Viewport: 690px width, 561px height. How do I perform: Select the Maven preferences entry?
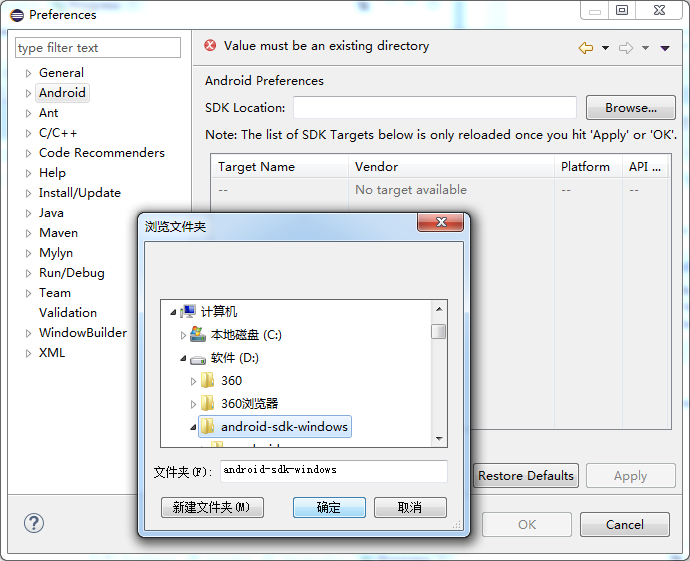coord(58,233)
